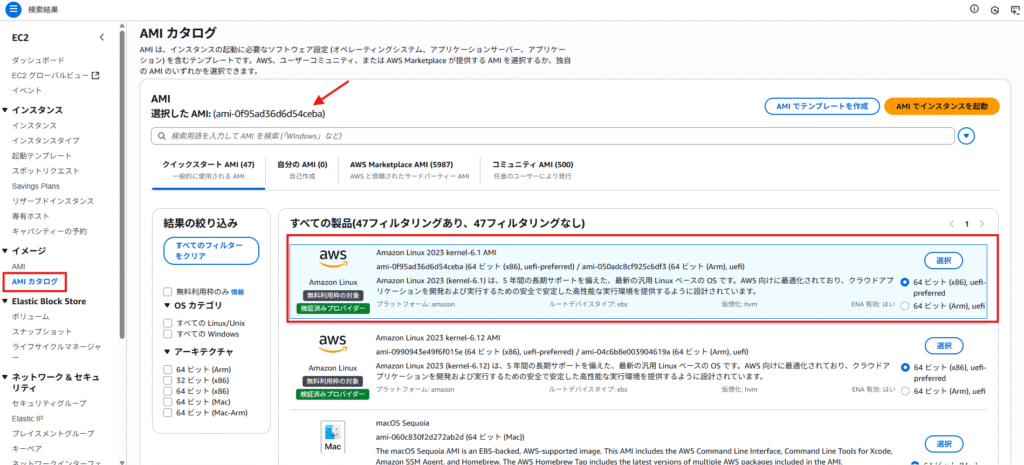The width and height of the screenshot is (1024, 465).
Task: Open Savings Plans in the sidebar
Action: click(x=35, y=186)
